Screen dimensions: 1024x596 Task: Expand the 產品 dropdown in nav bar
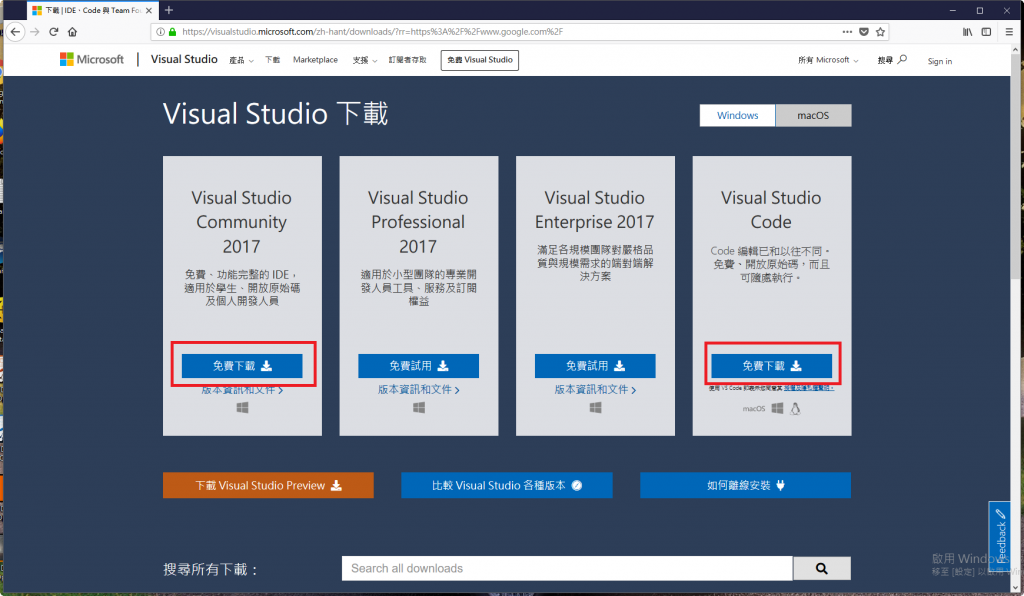[241, 60]
